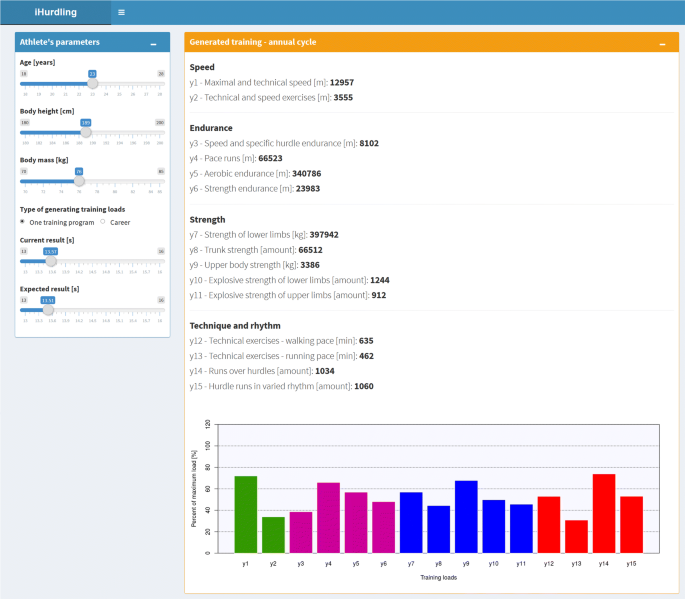Click the y7 Strength of lower limbs line

(264, 235)
